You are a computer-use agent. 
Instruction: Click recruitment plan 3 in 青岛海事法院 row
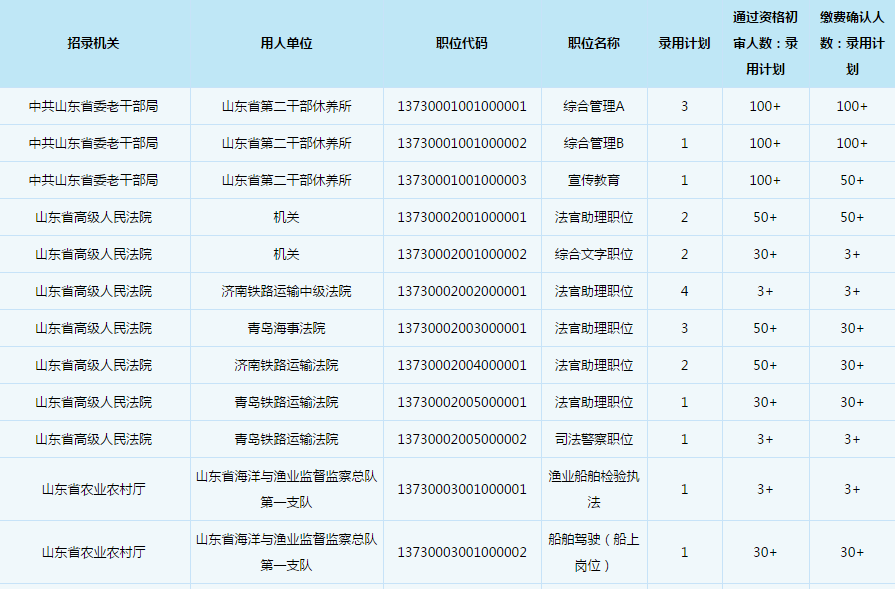point(684,329)
